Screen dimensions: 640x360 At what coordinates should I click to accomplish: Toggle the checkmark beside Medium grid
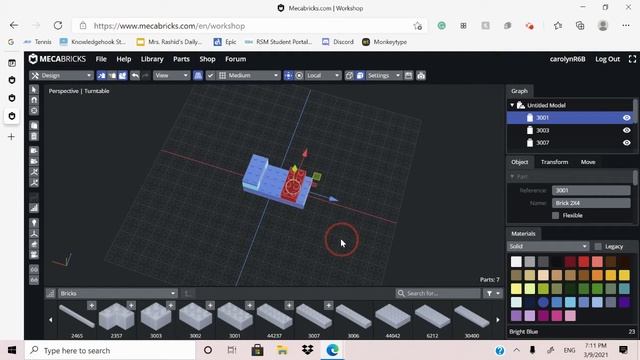[x=211, y=76]
